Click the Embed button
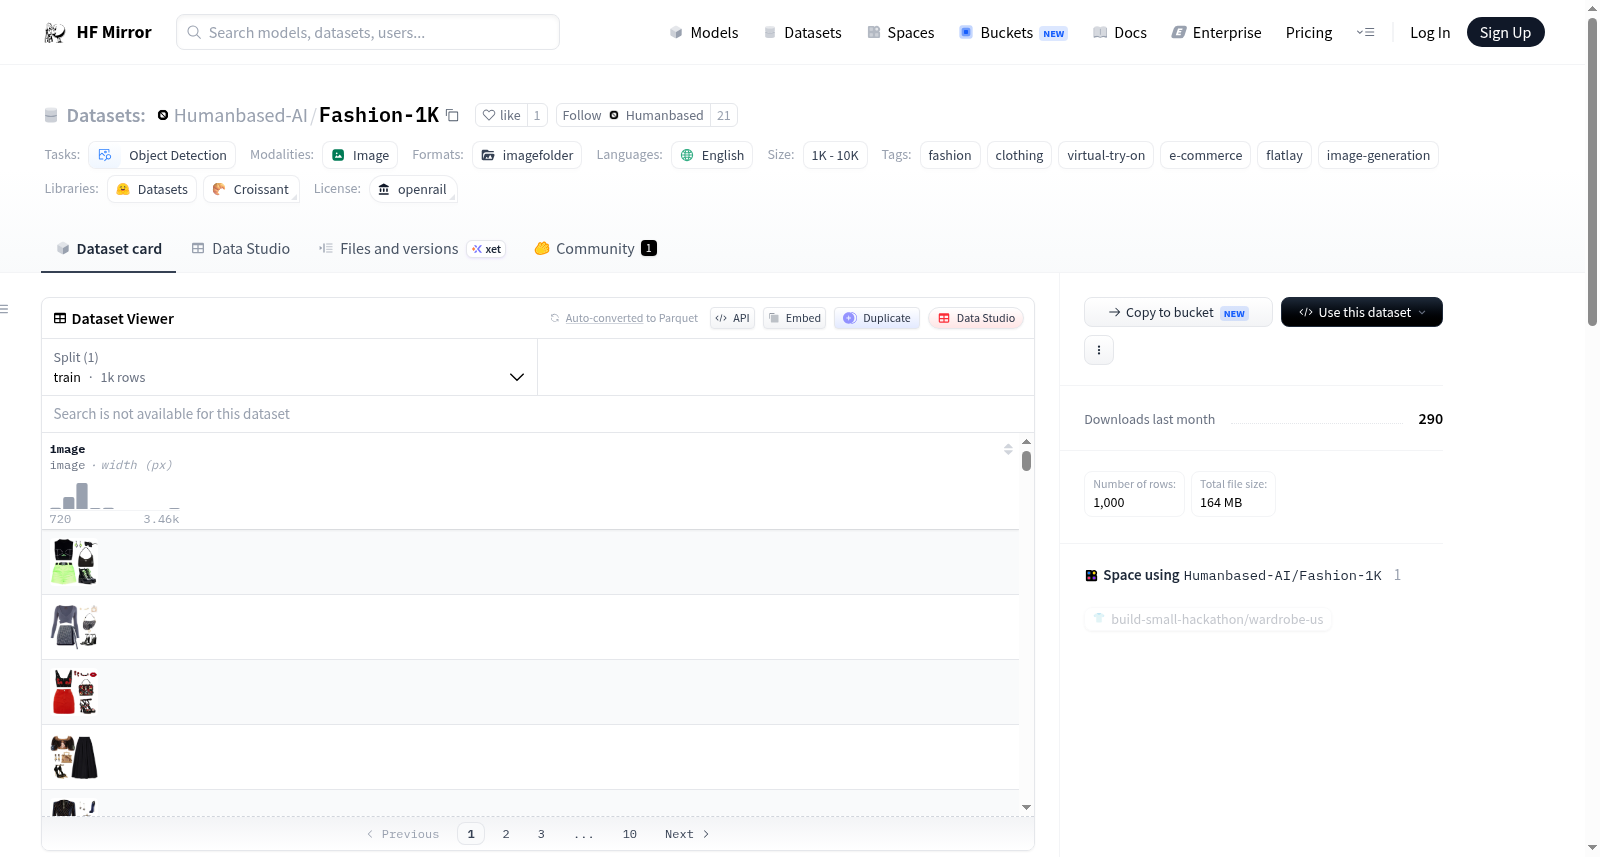This screenshot has width=1600, height=857. tap(794, 318)
